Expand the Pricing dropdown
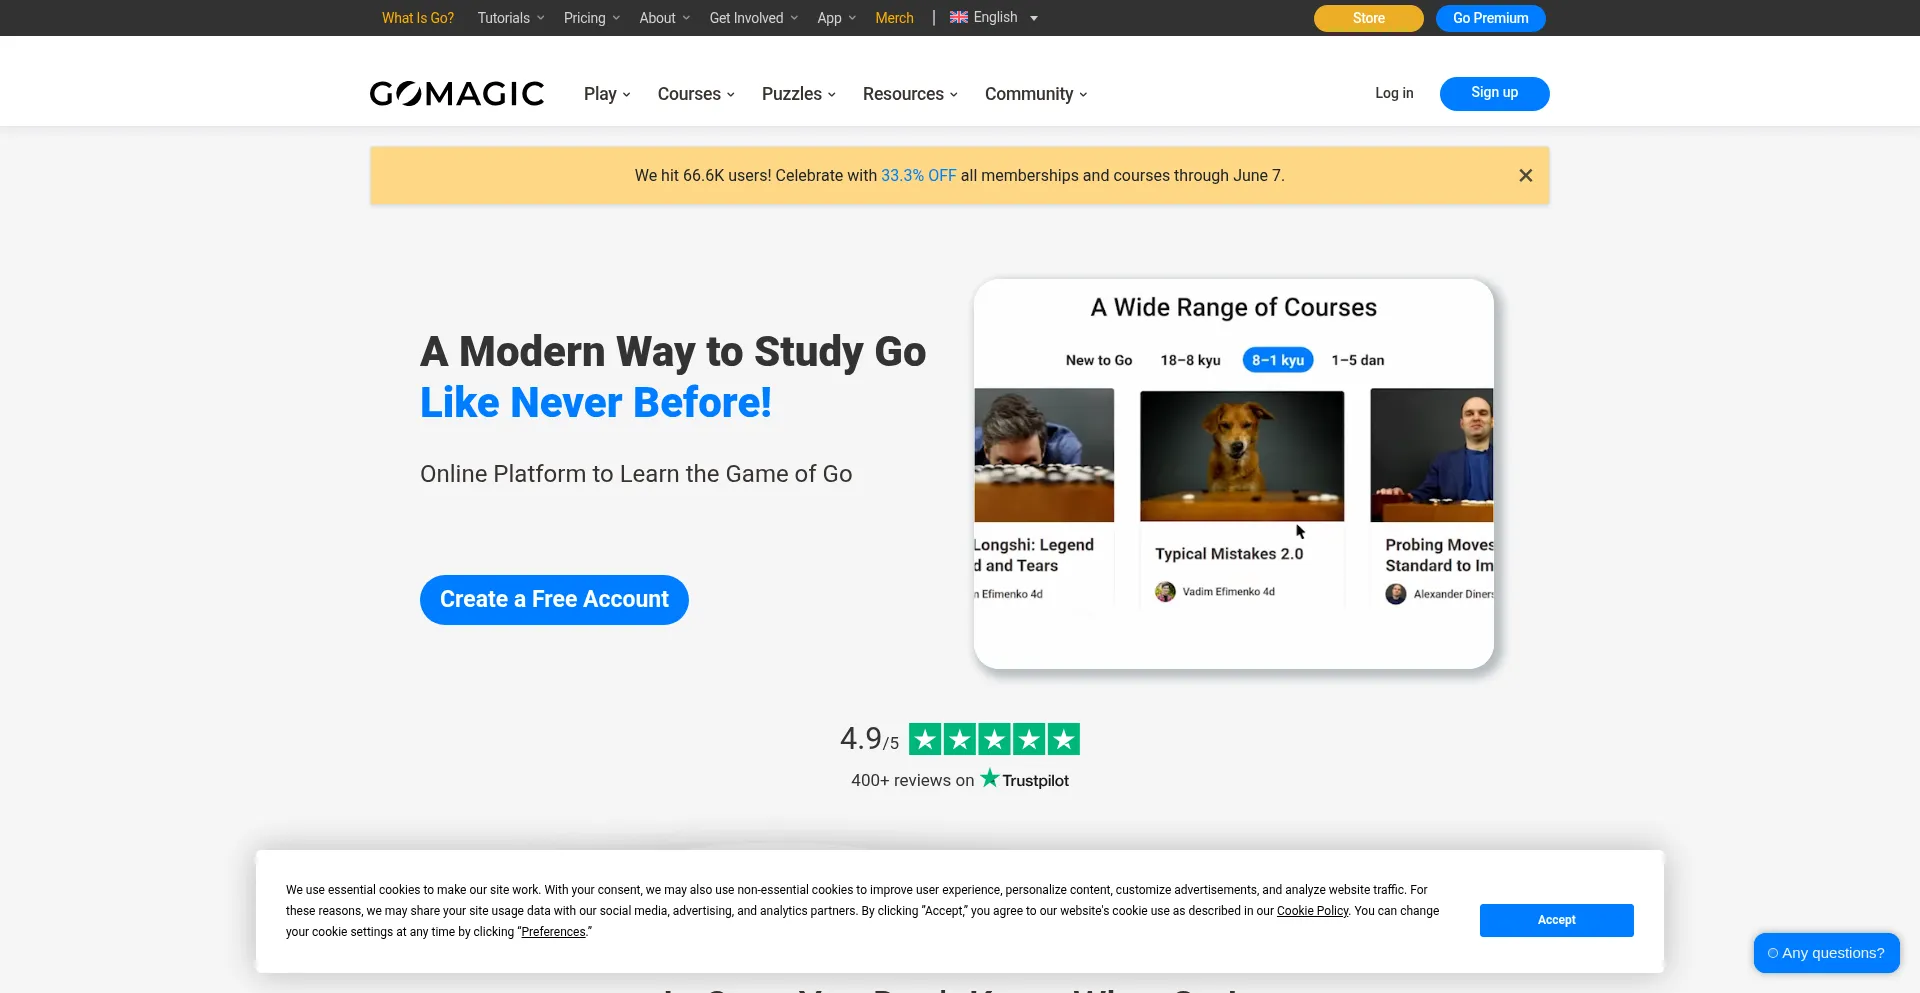Viewport: 1920px width, 993px height. [x=592, y=18]
